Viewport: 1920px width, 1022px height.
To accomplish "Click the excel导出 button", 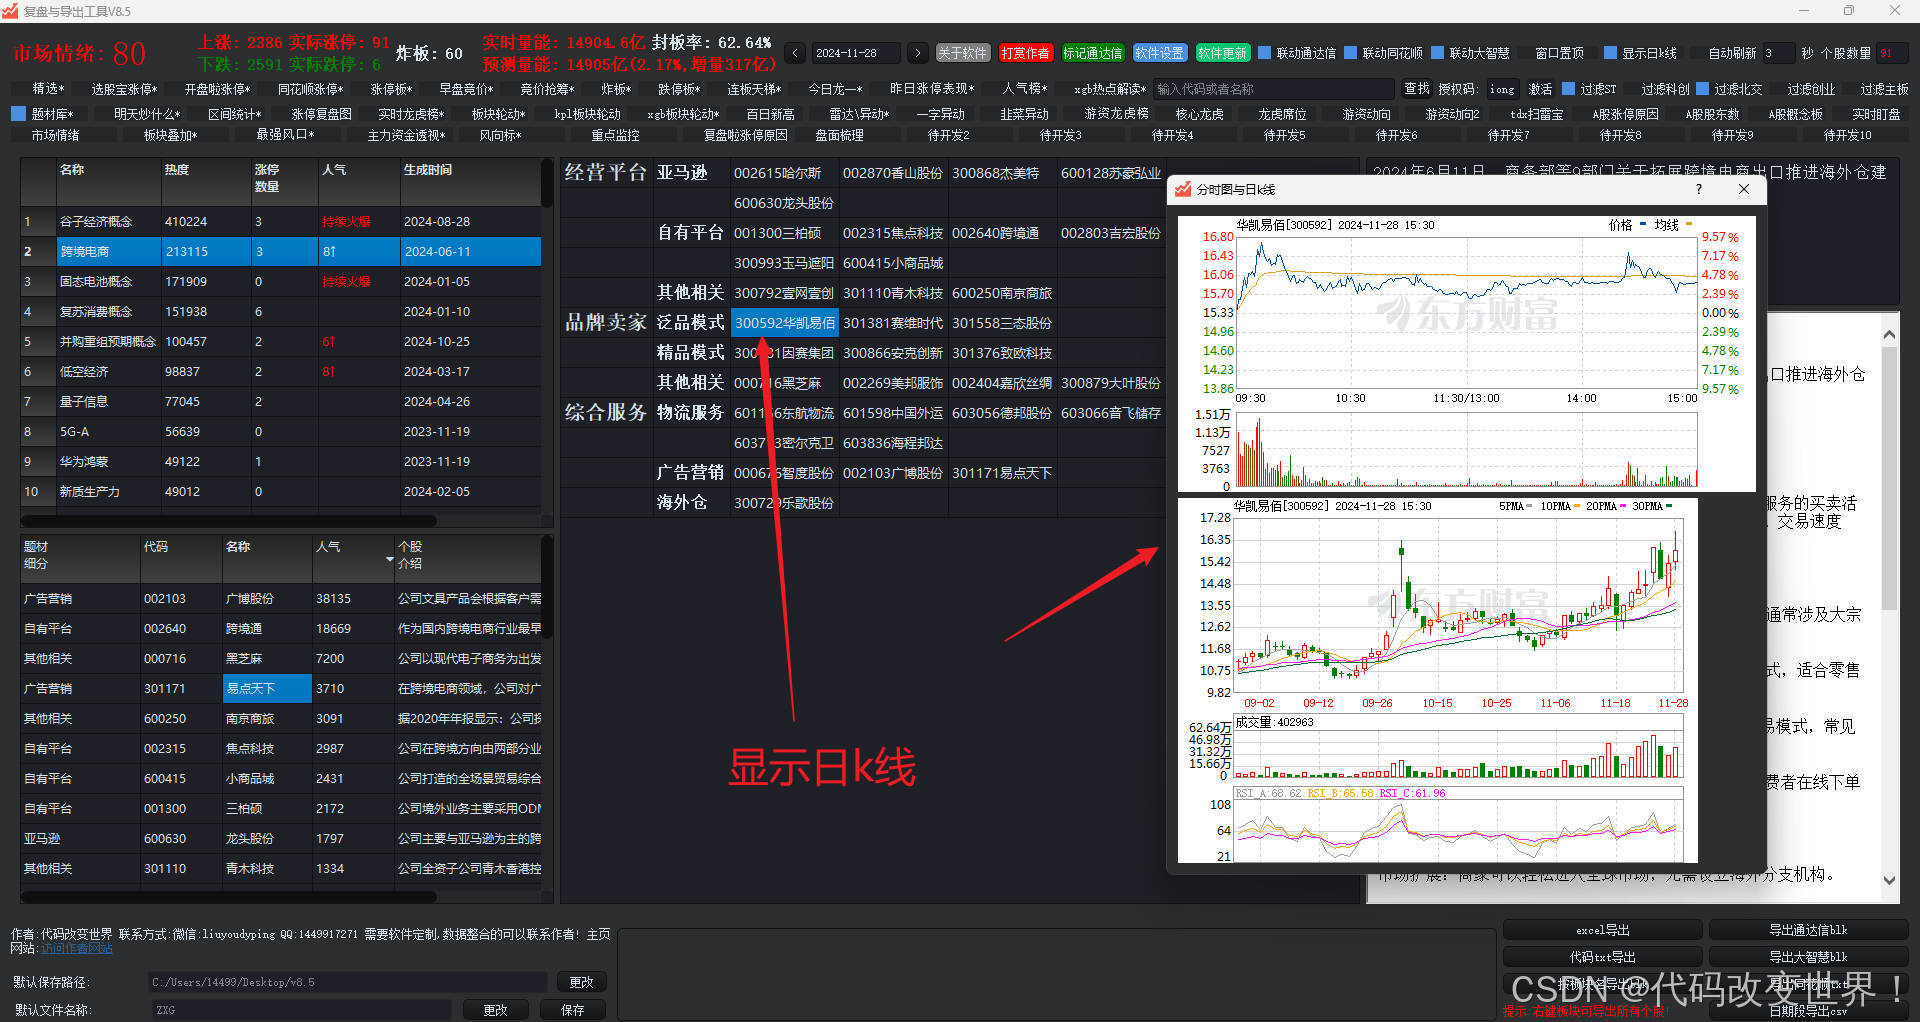I will point(1602,930).
